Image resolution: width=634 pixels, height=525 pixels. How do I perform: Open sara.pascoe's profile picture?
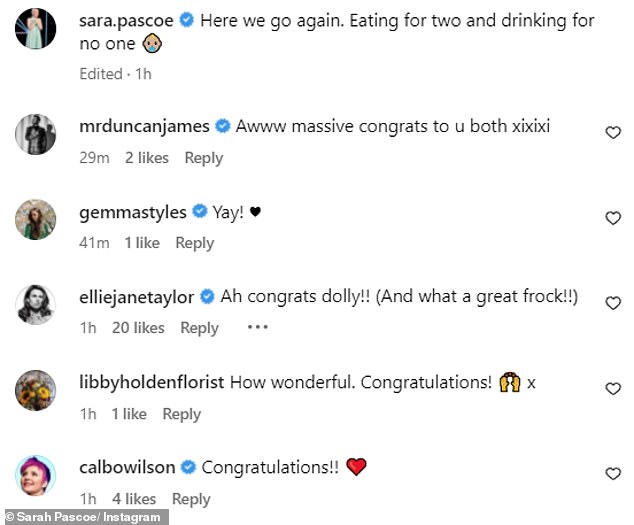tap(36, 28)
